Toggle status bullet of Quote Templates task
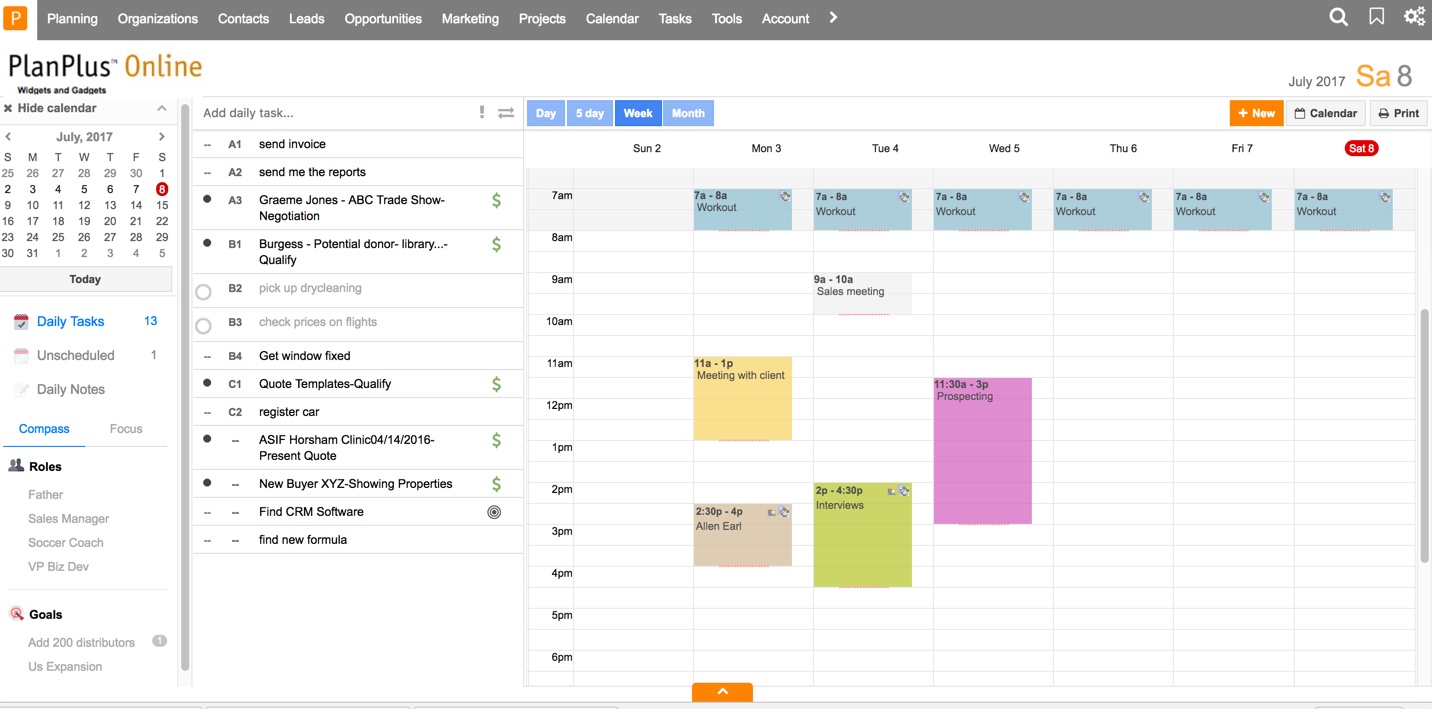 coord(207,383)
